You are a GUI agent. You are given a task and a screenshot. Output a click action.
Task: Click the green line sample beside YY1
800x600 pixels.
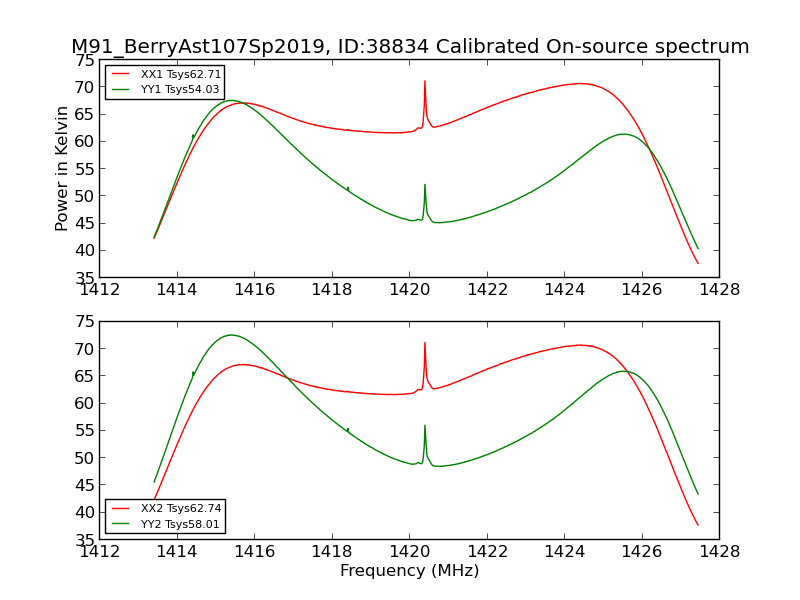120,89
